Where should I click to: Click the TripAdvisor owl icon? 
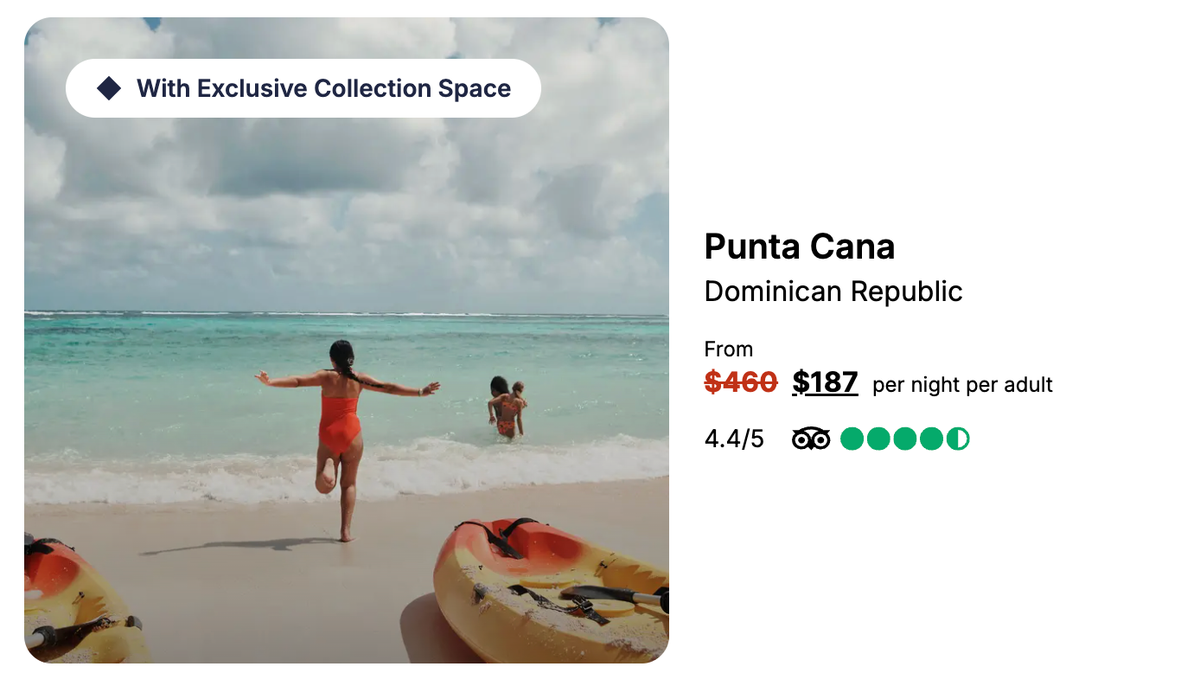coord(811,438)
